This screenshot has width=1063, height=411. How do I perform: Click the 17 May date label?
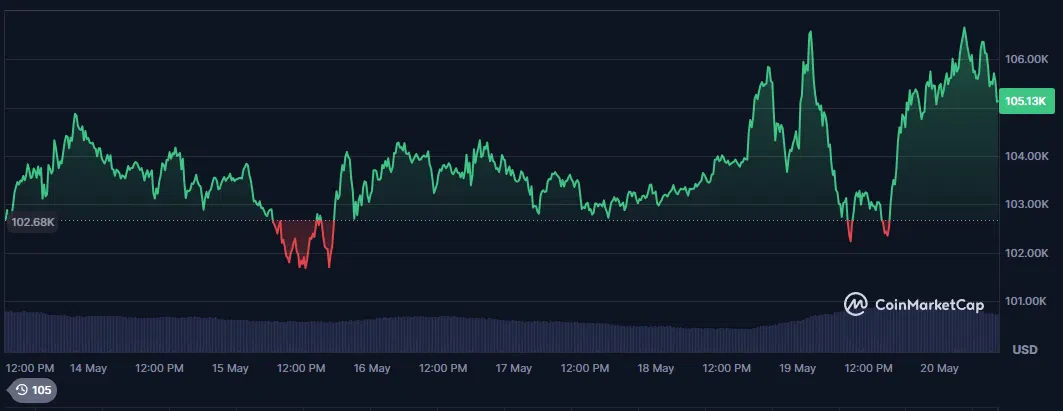(513, 368)
